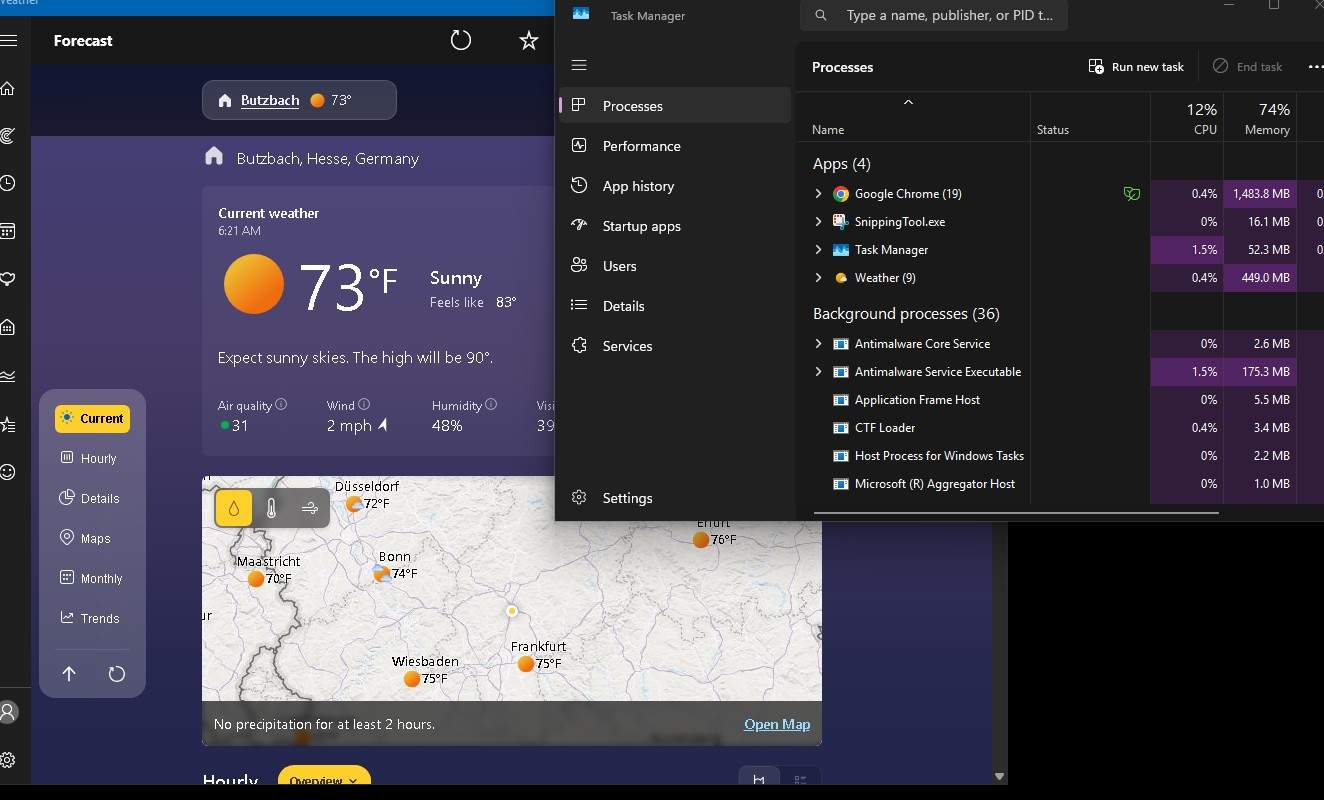This screenshot has height=800, width=1324.
Task: Click the Air quality info icon
Action: [x=281, y=405]
